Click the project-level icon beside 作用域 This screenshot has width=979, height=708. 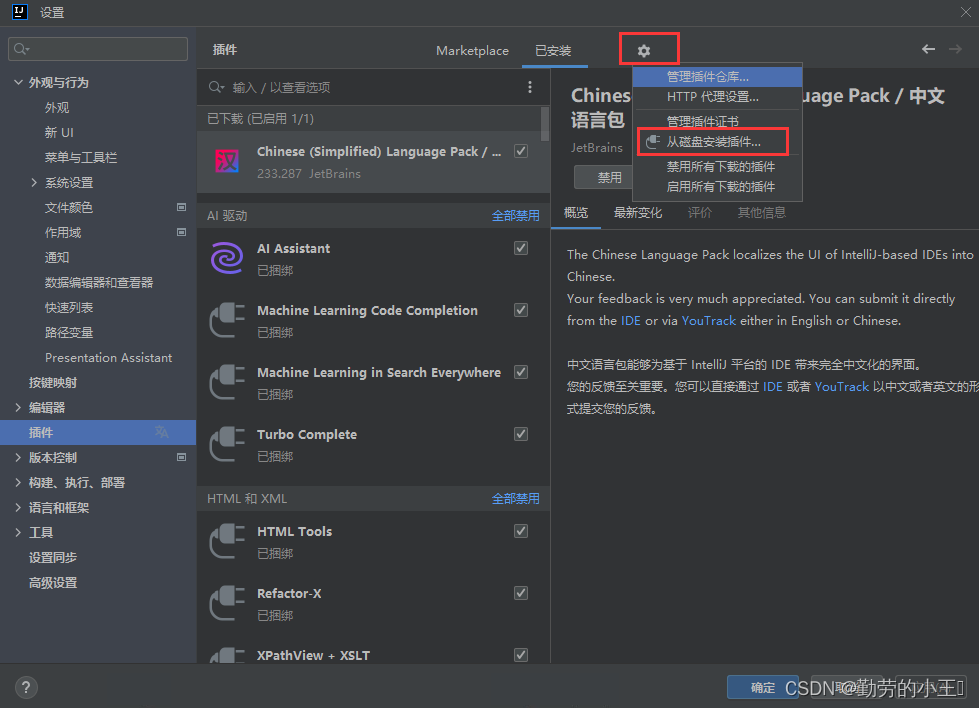click(x=182, y=232)
